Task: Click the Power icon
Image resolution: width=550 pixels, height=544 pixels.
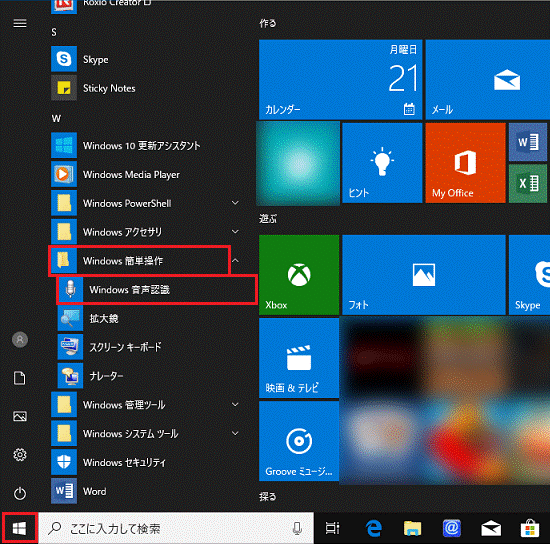Action: pyautogui.click(x=20, y=493)
